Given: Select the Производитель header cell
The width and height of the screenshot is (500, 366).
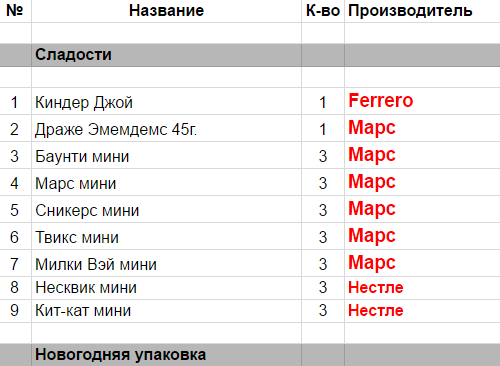Looking at the screenshot, I should [x=422, y=11].
